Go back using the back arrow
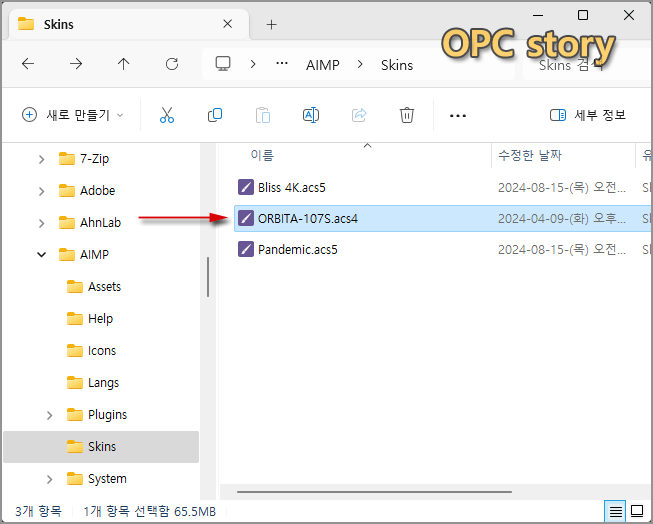653x524 pixels. tap(28, 64)
